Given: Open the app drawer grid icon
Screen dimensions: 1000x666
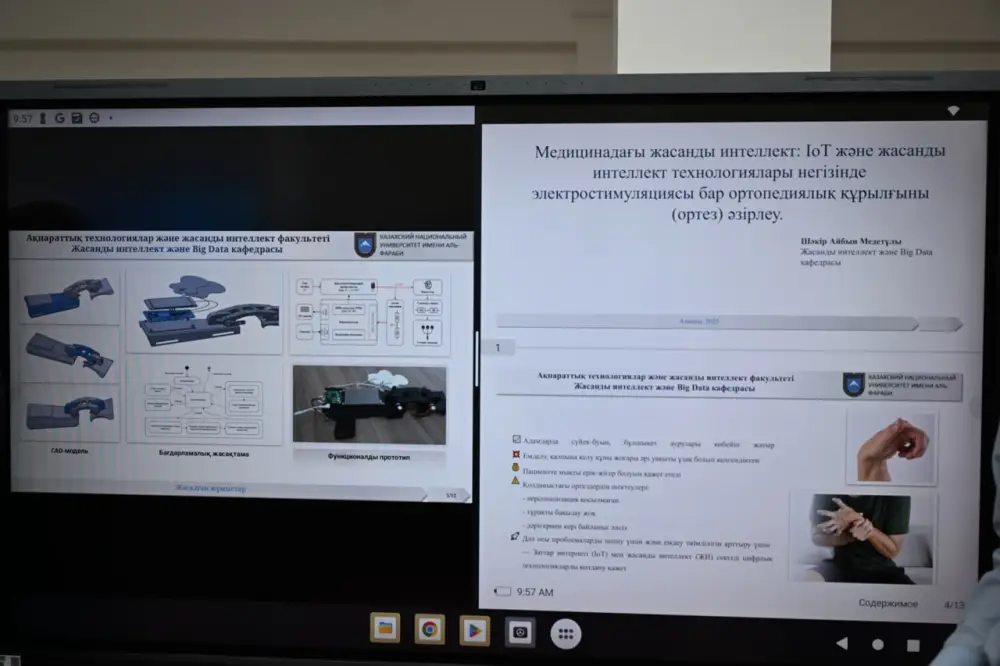Looking at the screenshot, I should pyautogui.click(x=565, y=632).
